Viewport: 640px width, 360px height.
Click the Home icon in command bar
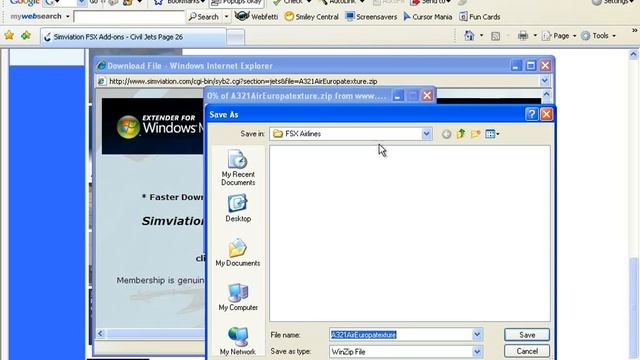(469, 36)
